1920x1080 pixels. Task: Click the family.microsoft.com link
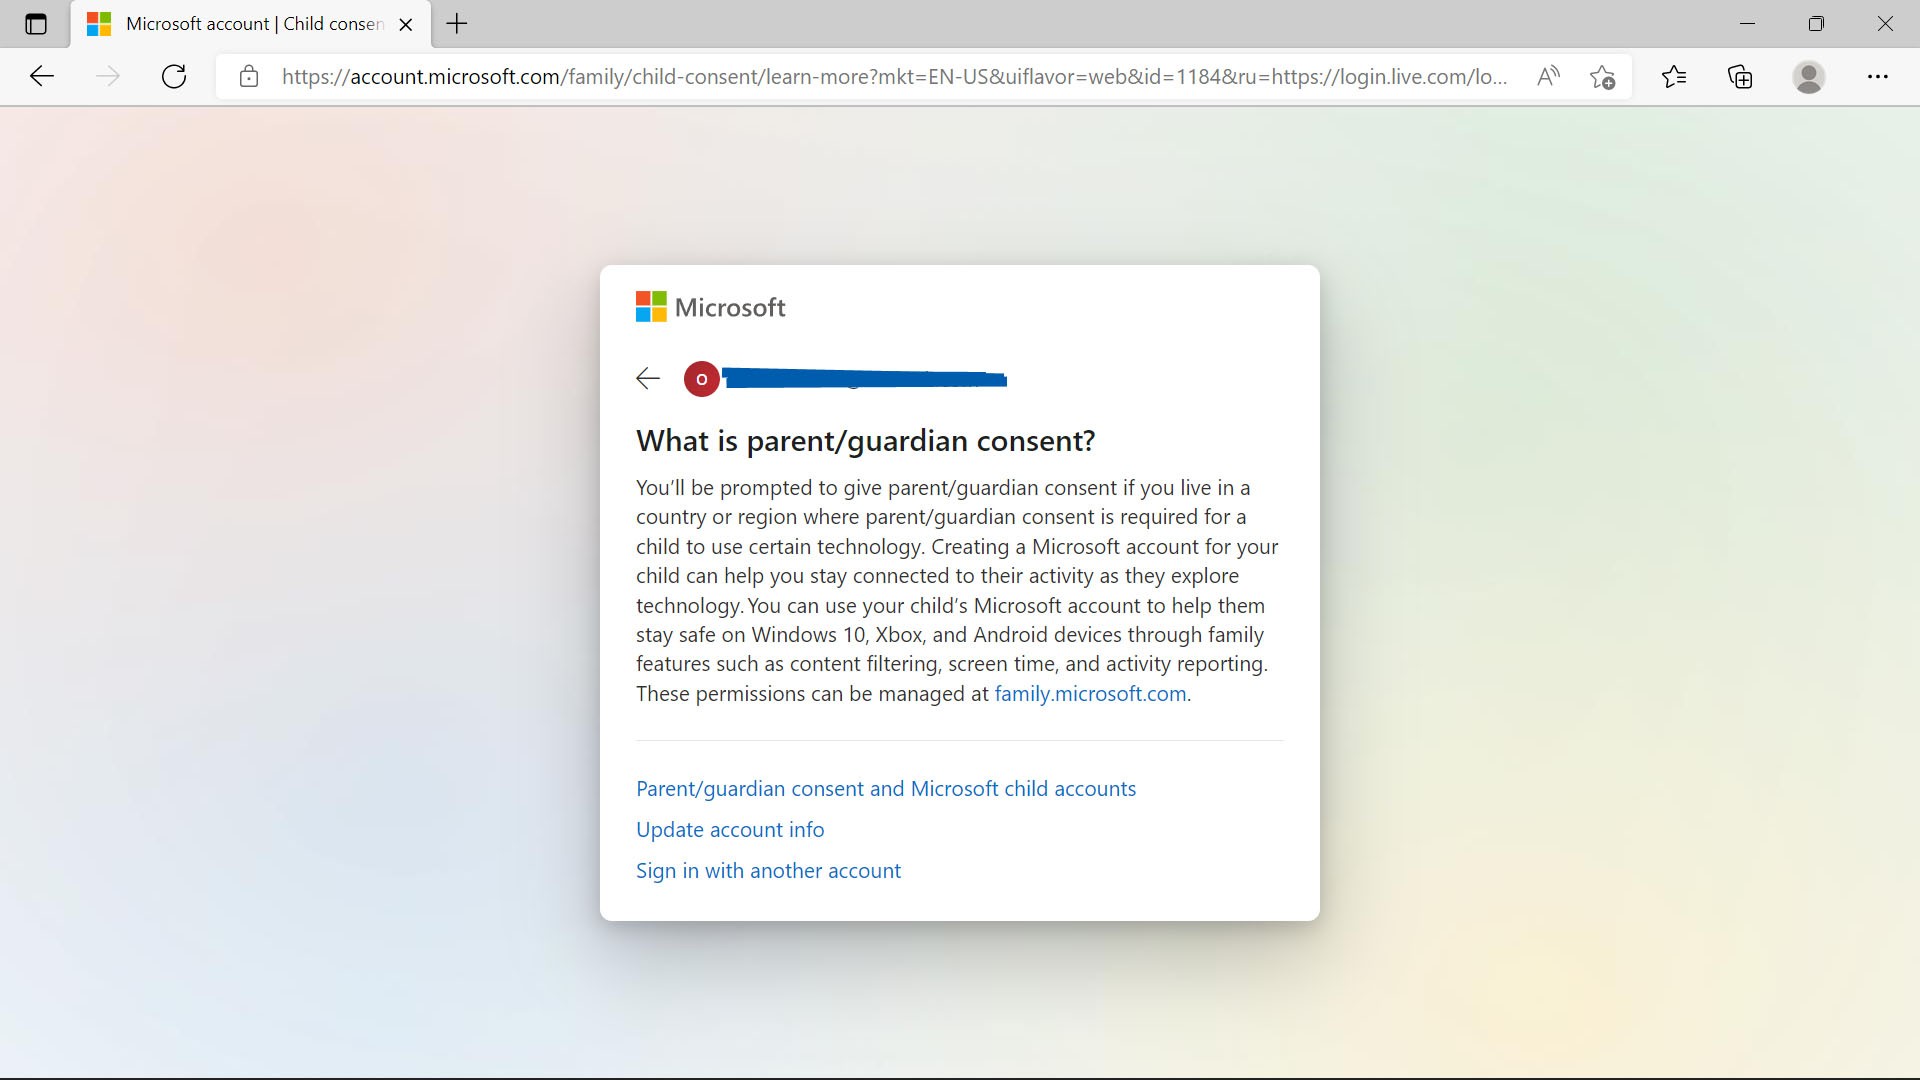pyautogui.click(x=1088, y=692)
